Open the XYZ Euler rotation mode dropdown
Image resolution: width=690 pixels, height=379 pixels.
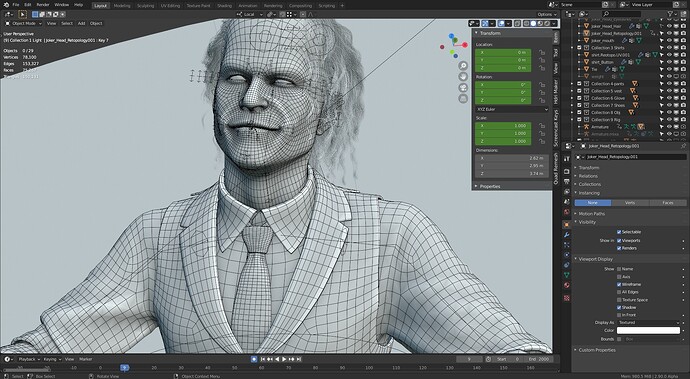pos(512,109)
